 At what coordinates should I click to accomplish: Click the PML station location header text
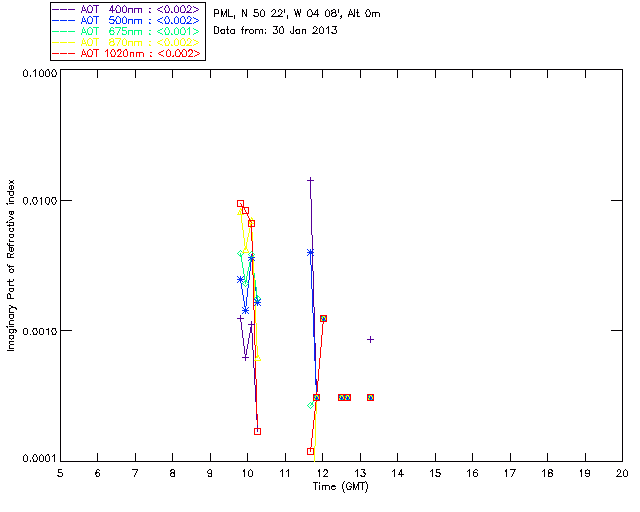297,14
